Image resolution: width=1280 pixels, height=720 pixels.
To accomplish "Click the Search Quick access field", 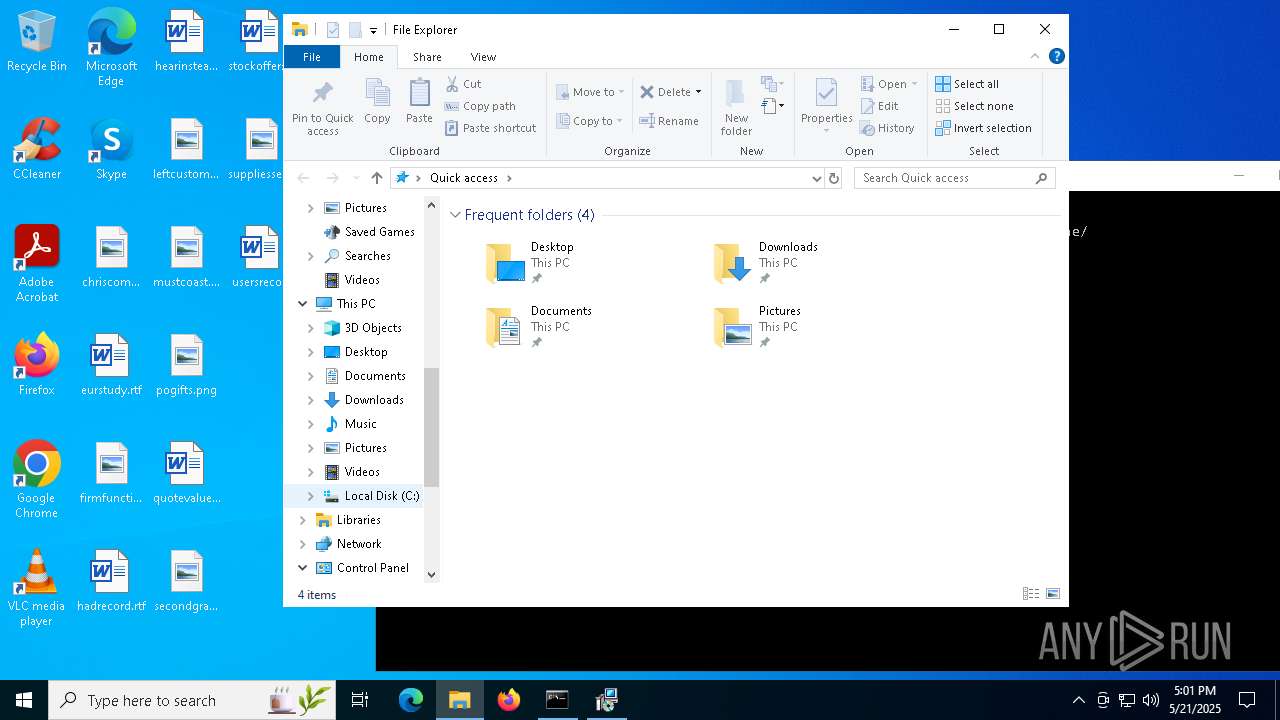I will tap(955, 178).
